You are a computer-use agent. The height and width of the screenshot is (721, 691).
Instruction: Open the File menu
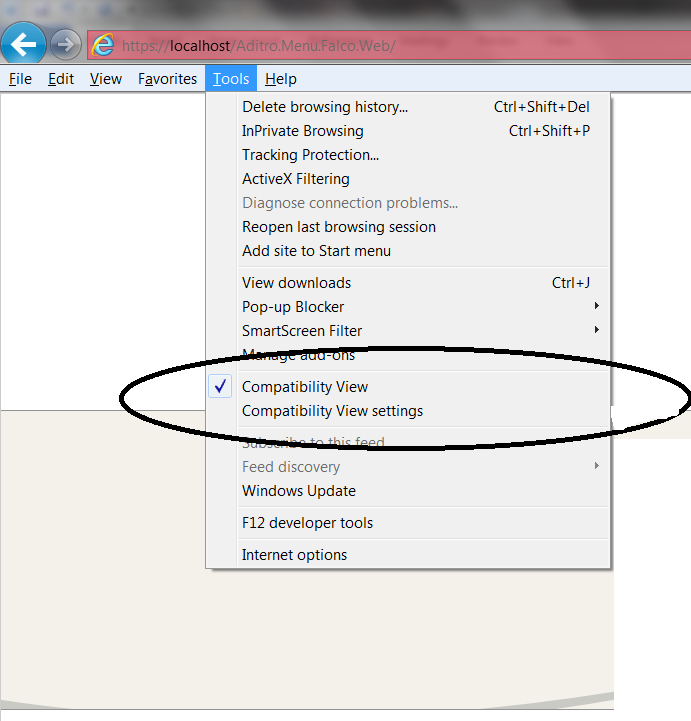click(20, 79)
